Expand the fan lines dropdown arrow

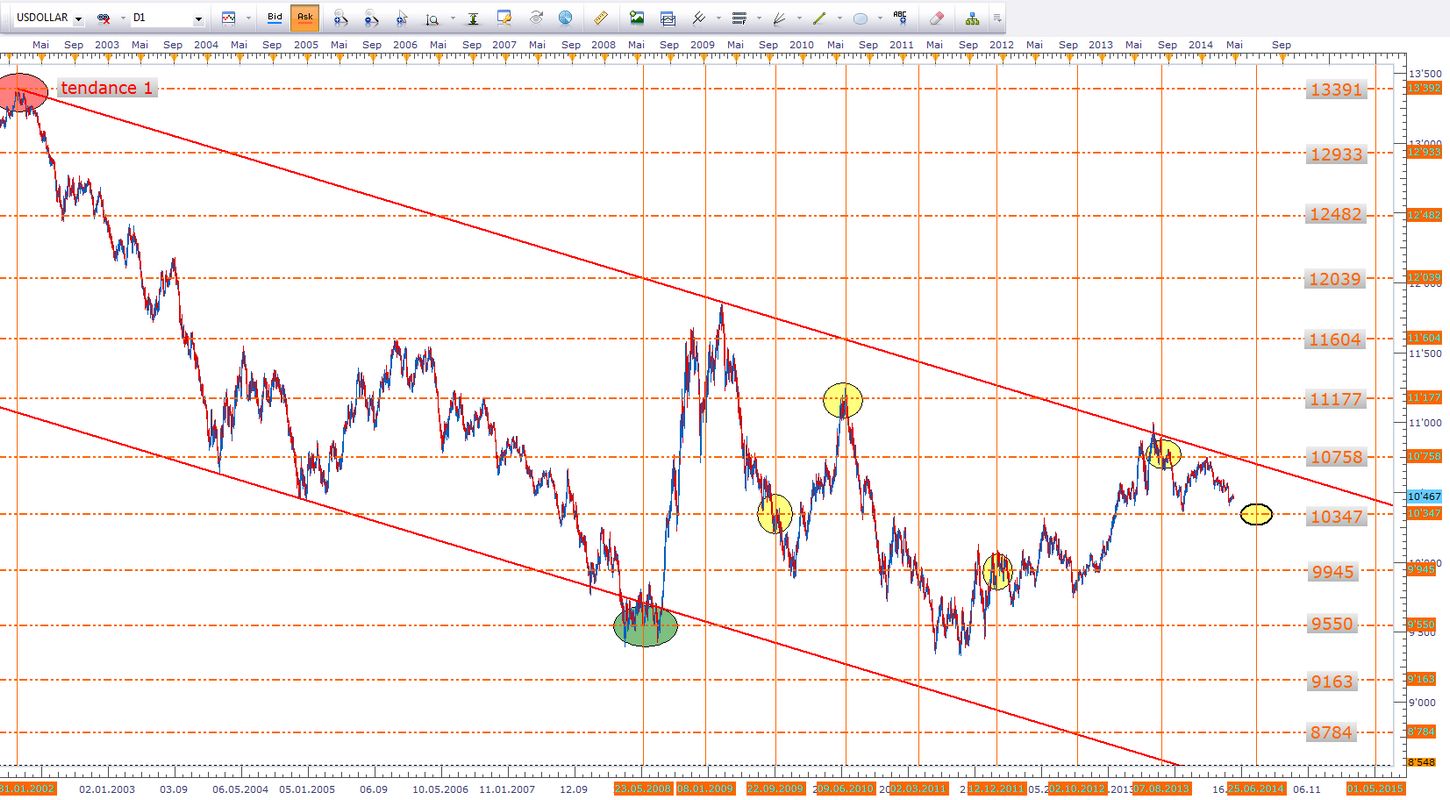(x=798, y=19)
